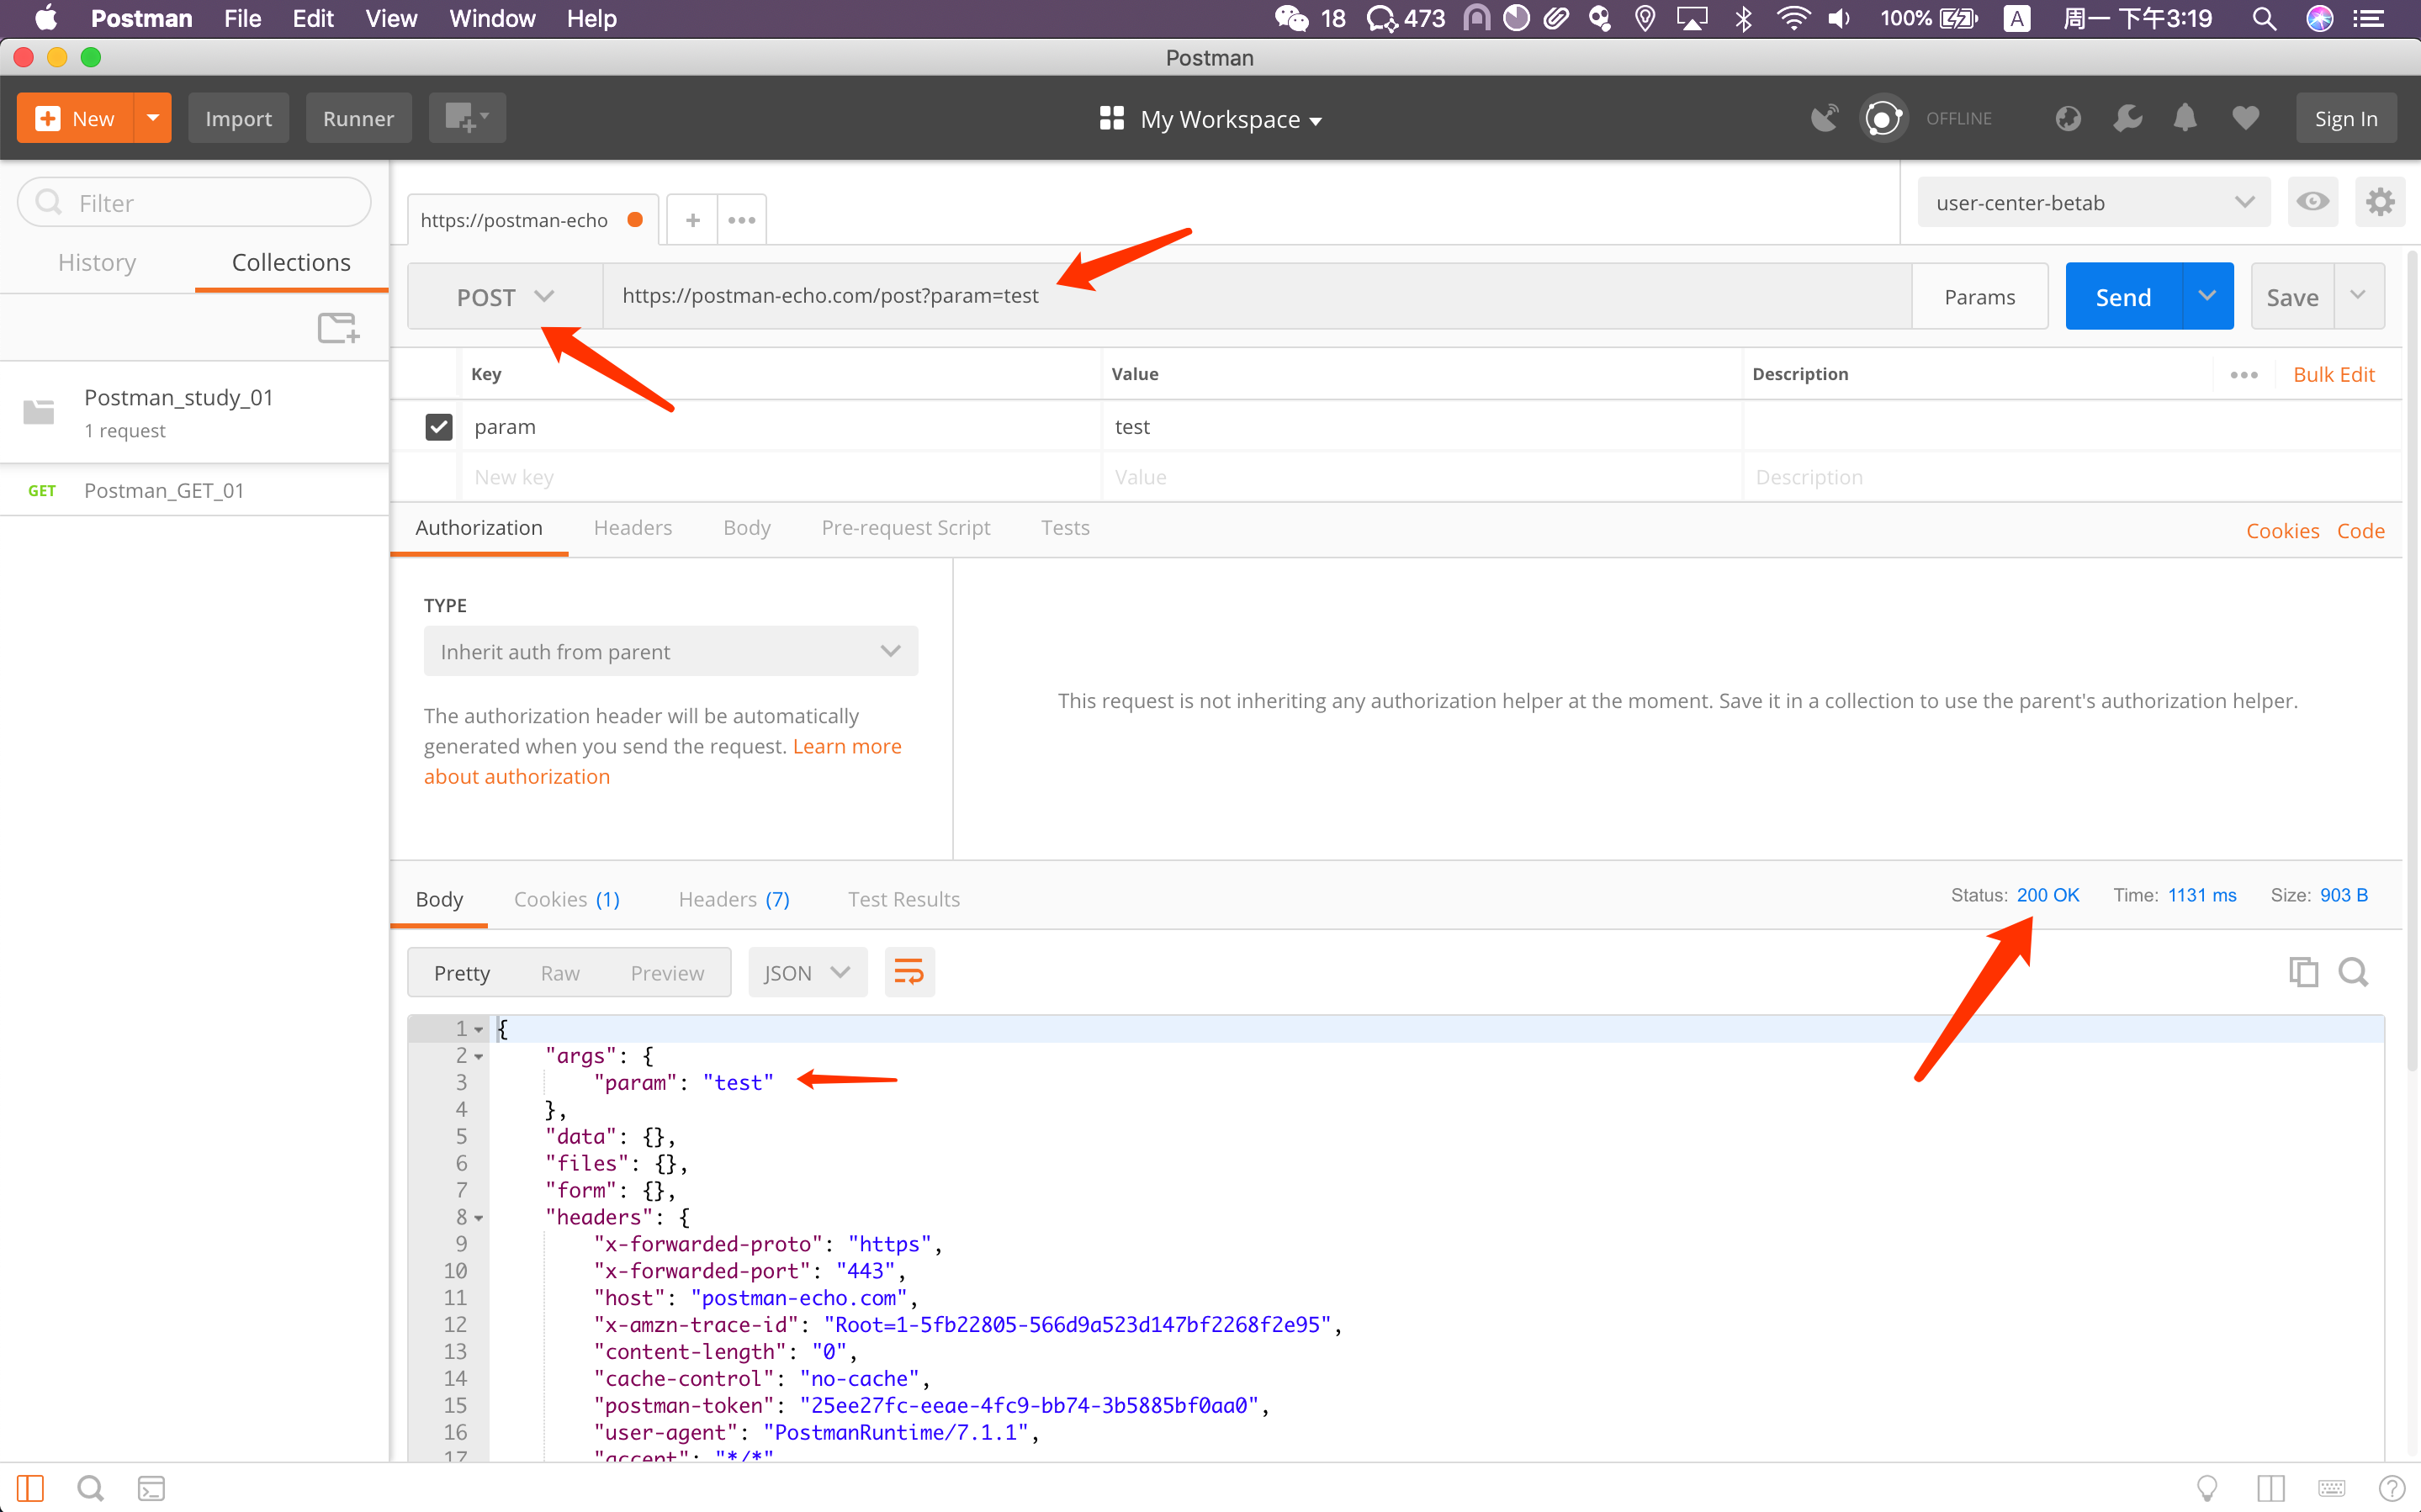Switch to the History tab
Viewport: 2421px width, 1512px height.
[97, 262]
